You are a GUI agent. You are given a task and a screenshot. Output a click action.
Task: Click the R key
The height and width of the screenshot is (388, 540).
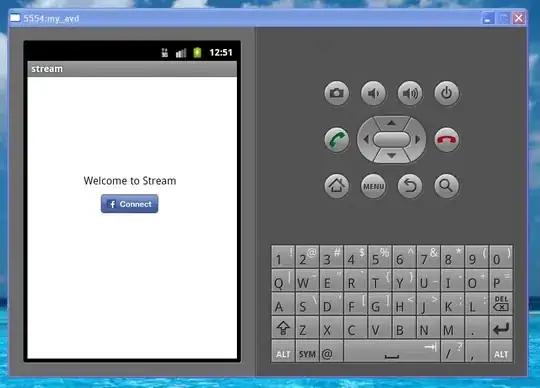(x=355, y=280)
